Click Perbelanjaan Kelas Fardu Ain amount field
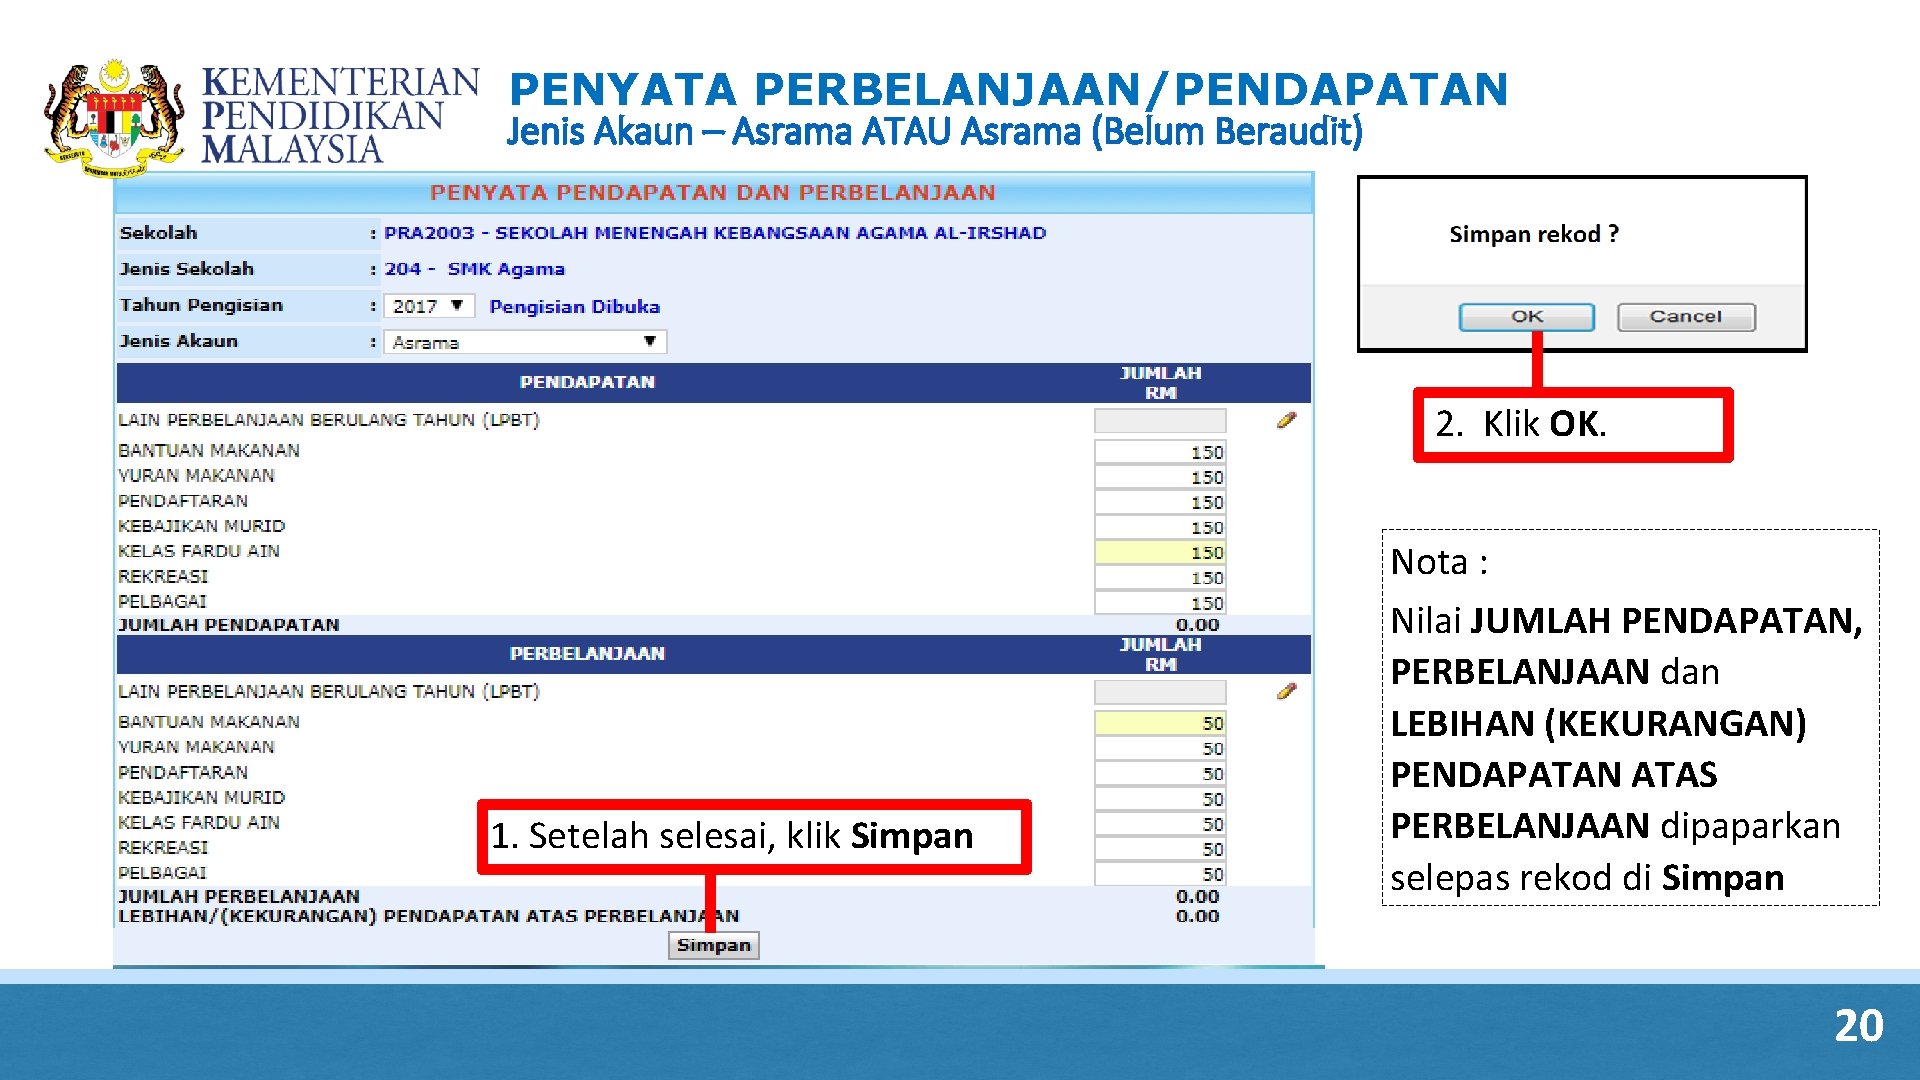 click(1160, 823)
